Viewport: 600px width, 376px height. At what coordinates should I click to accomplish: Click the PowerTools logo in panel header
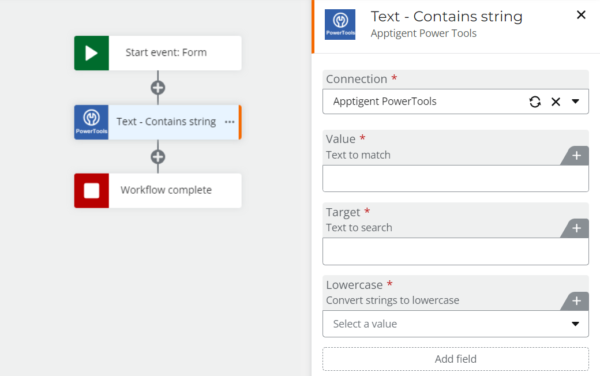[x=340, y=24]
